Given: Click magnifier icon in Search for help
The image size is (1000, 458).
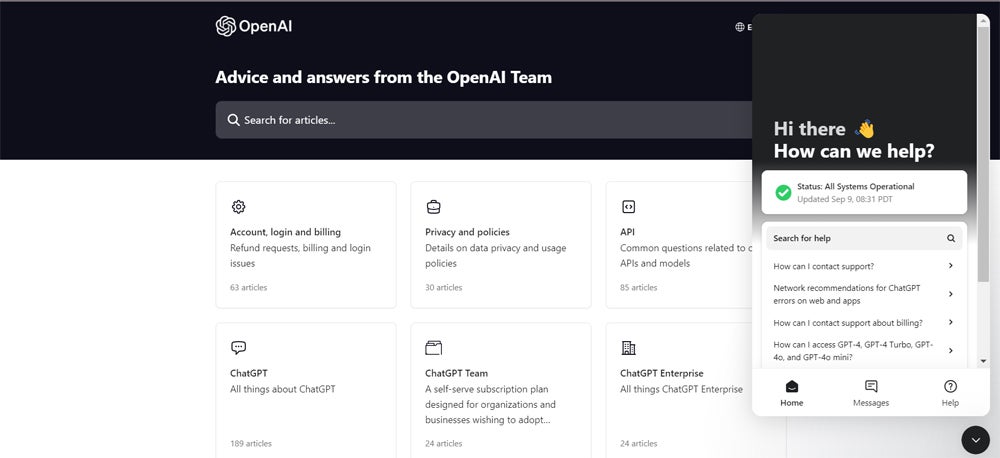Looking at the screenshot, I should [951, 238].
